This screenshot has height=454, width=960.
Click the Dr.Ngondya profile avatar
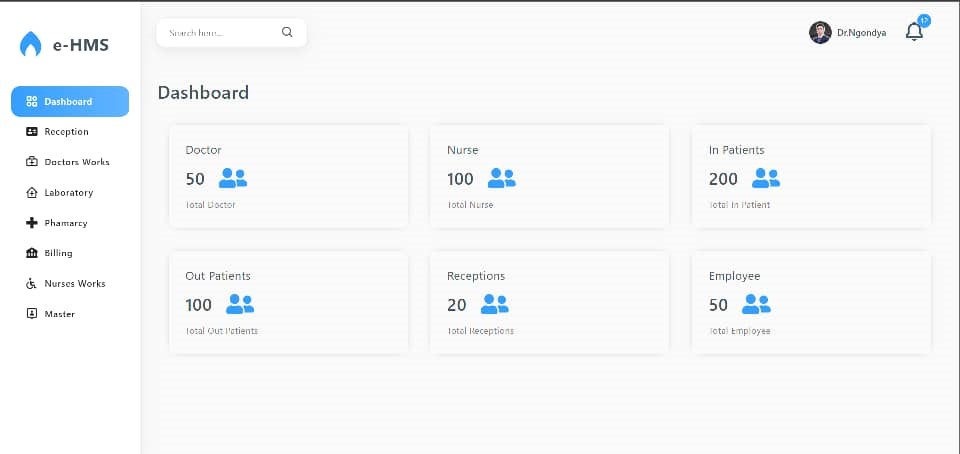point(820,33)
